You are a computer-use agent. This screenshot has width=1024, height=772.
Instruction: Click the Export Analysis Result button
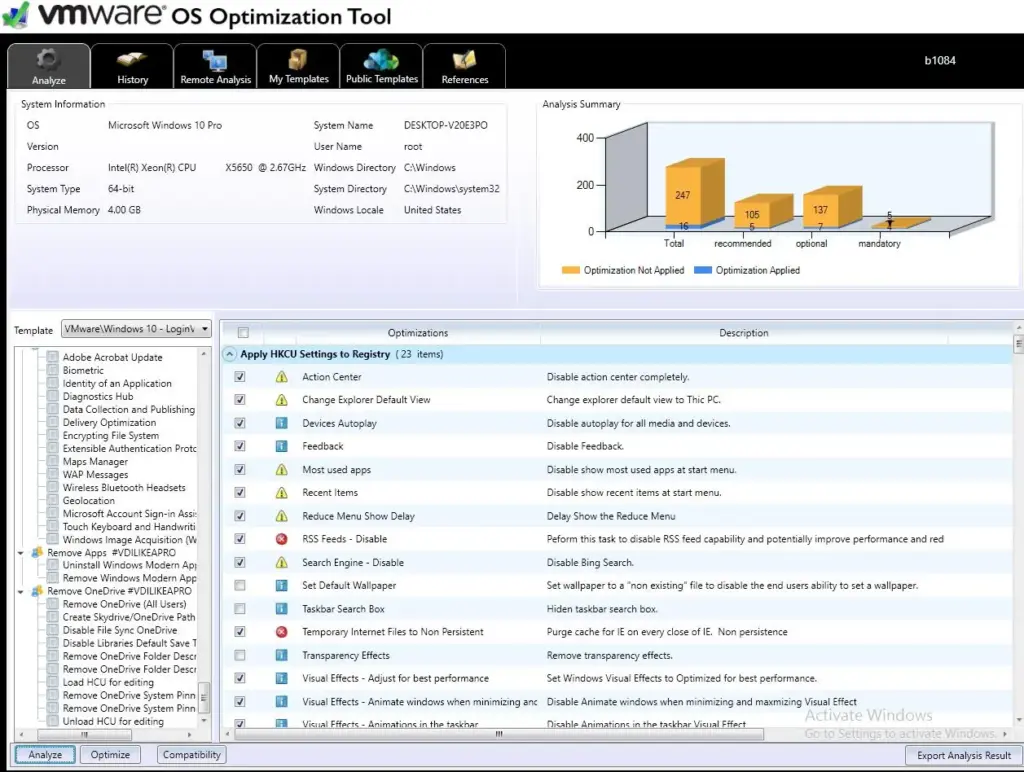coord(963,755)
